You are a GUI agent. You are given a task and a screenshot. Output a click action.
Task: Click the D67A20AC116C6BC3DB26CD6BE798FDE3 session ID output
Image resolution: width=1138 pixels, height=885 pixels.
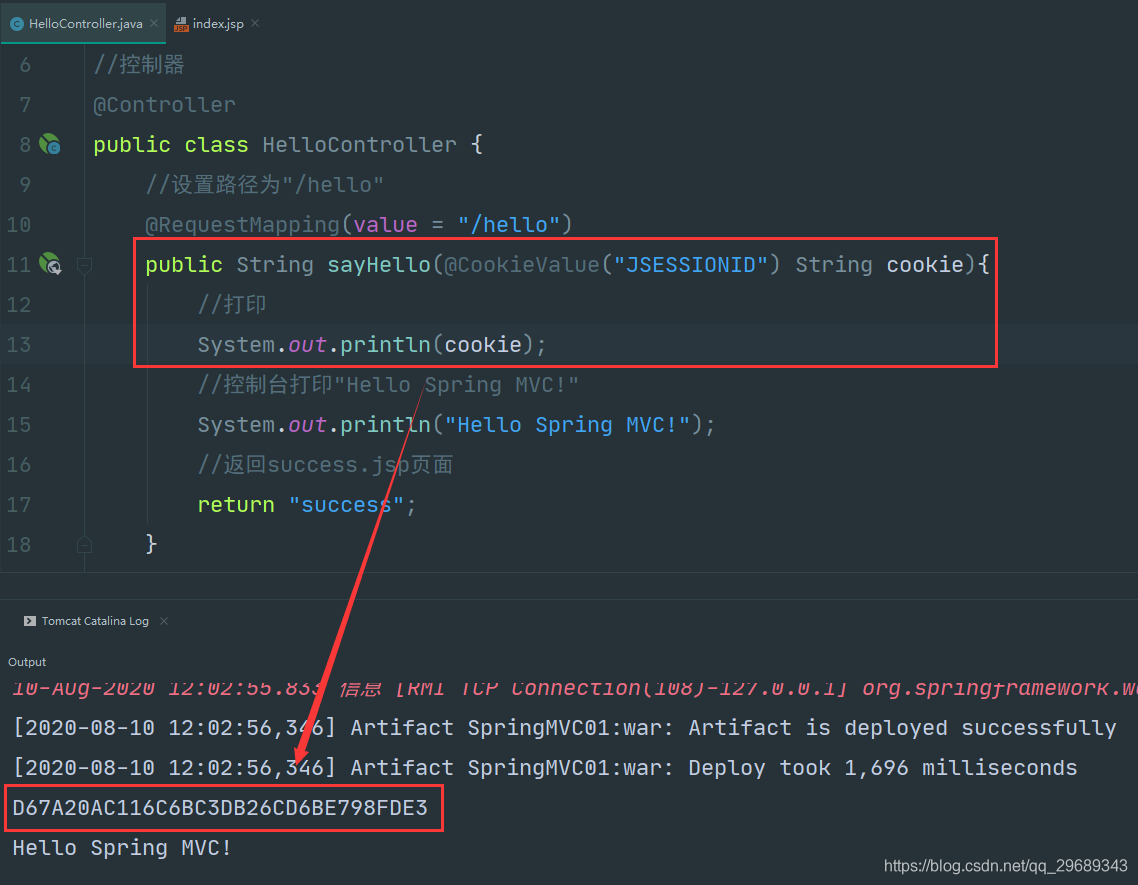(x=220, y=807)
